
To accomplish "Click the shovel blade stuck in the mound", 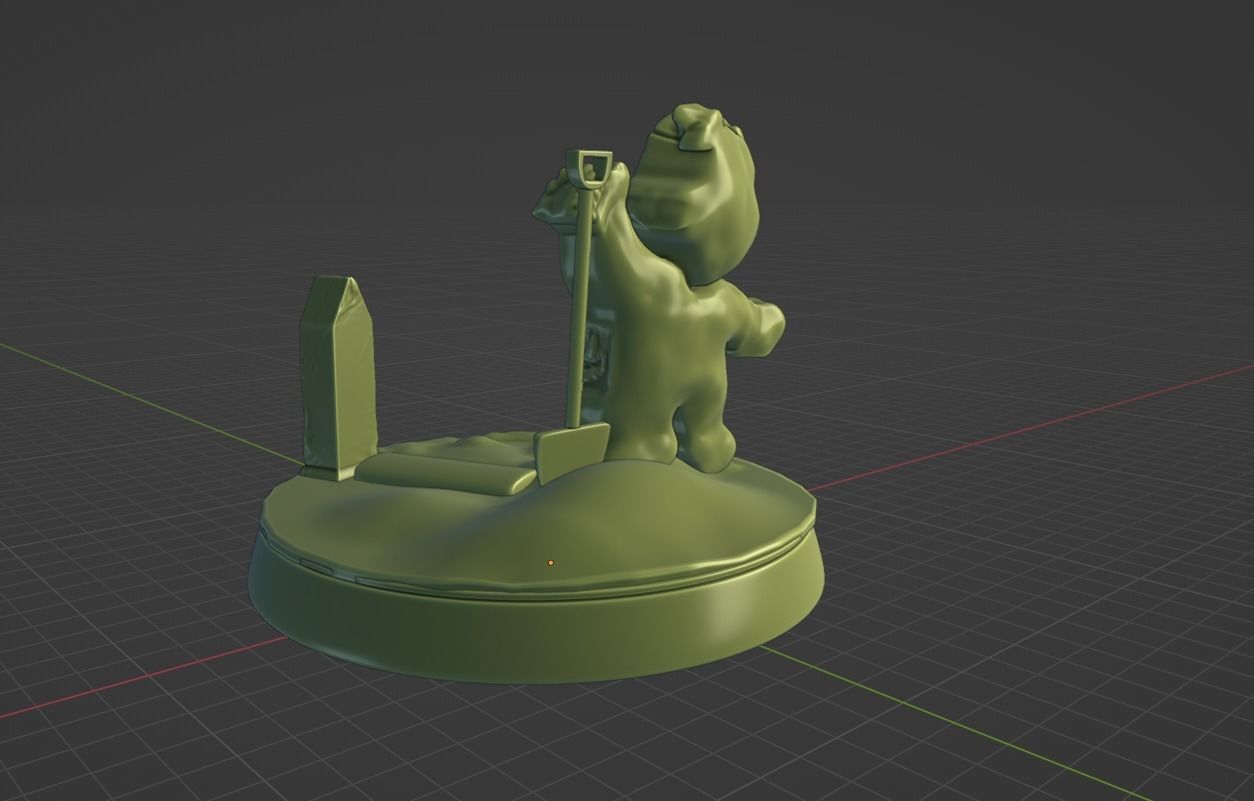I will (572, 452).
